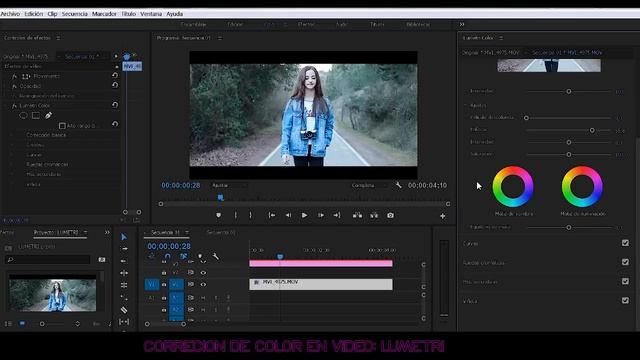Open the Ajustar zoom level dropdown
Viewport: 640px width, 360px height.
point(229,185)
